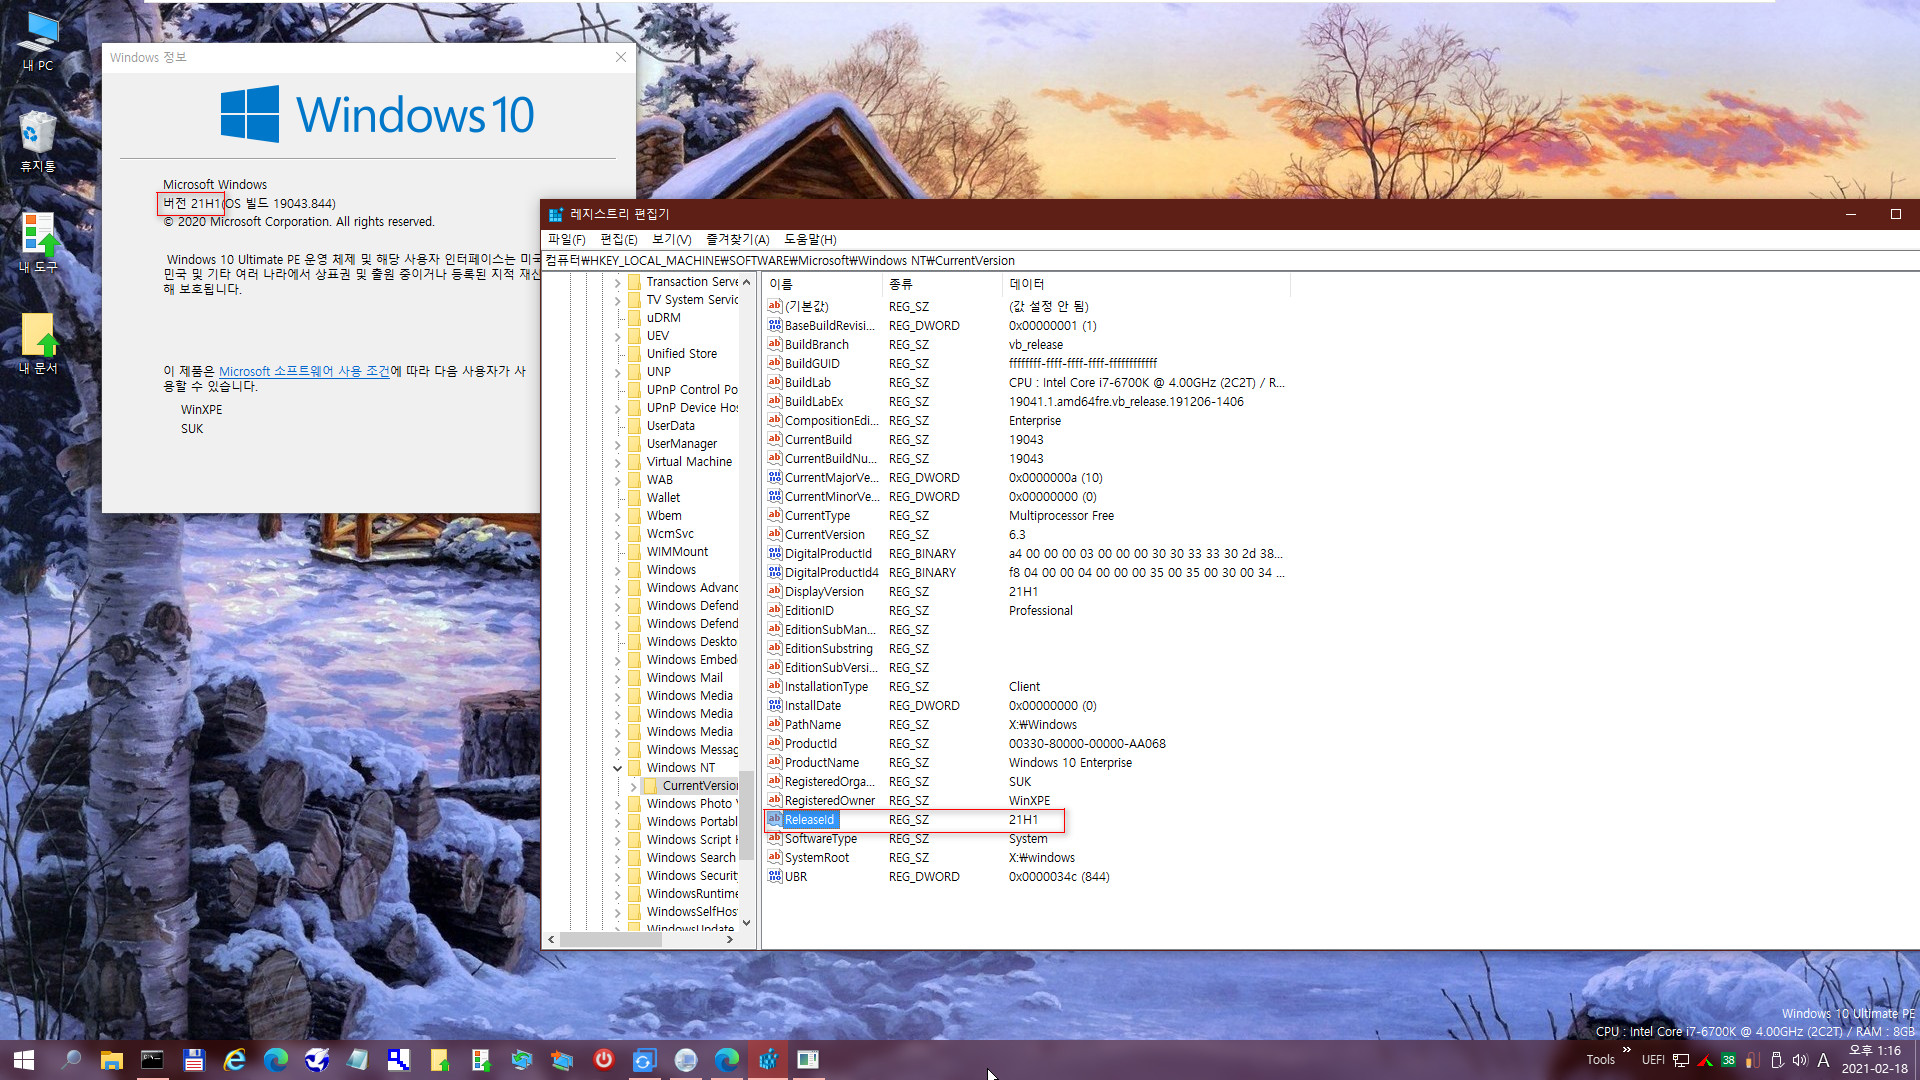The width and height of the screenshot is (1920, 1080).
Task: Expand the Windows Search tree node
Action: point(617,858)
